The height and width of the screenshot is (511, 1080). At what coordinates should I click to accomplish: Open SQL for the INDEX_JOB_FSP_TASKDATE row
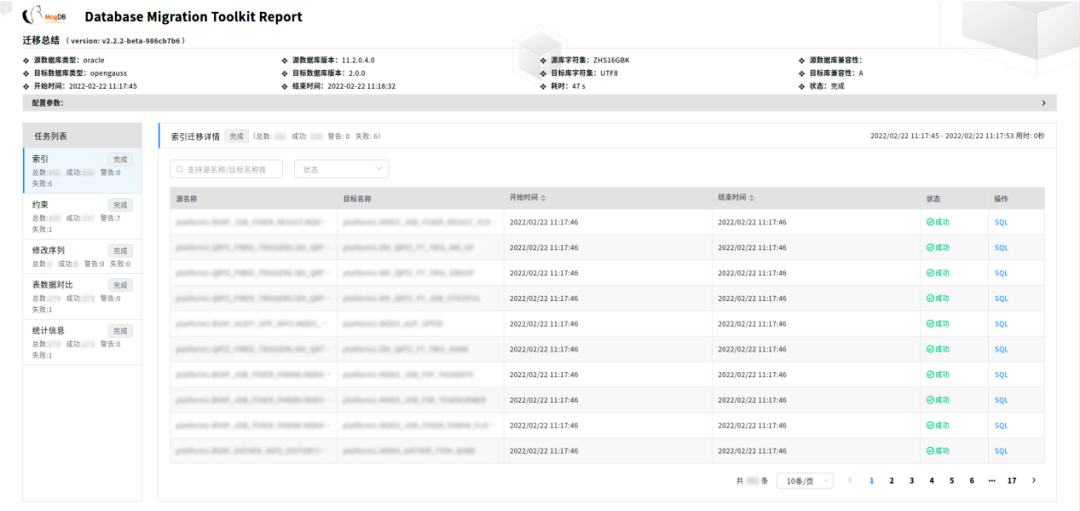coord(1001,375)
